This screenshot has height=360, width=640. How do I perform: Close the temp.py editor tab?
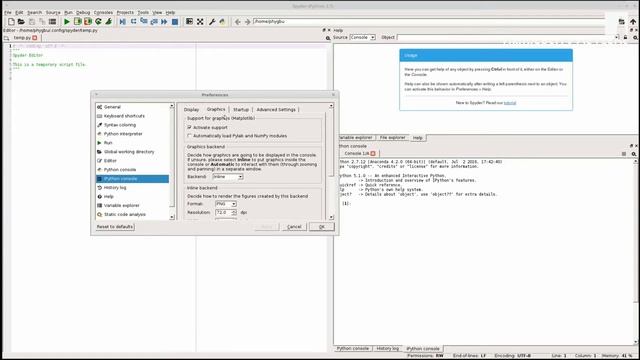tap(35, 38)
